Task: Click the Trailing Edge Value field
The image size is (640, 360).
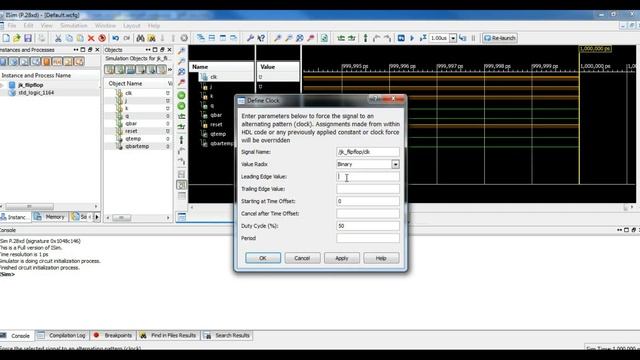Action: [x=368, y=189]
